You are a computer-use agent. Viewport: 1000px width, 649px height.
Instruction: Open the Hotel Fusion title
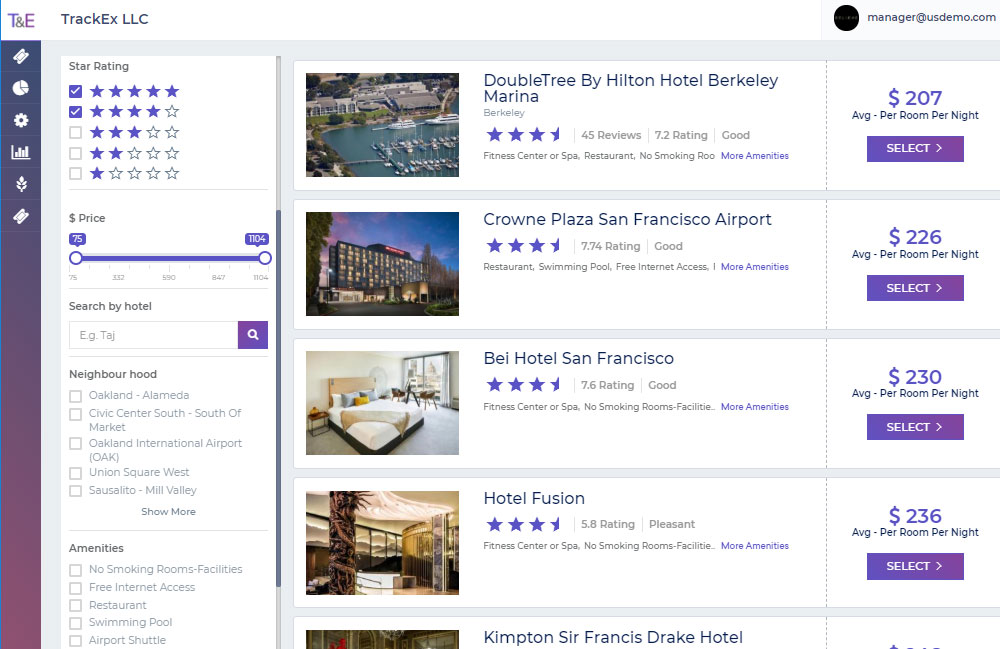click(x=534, y=498)
